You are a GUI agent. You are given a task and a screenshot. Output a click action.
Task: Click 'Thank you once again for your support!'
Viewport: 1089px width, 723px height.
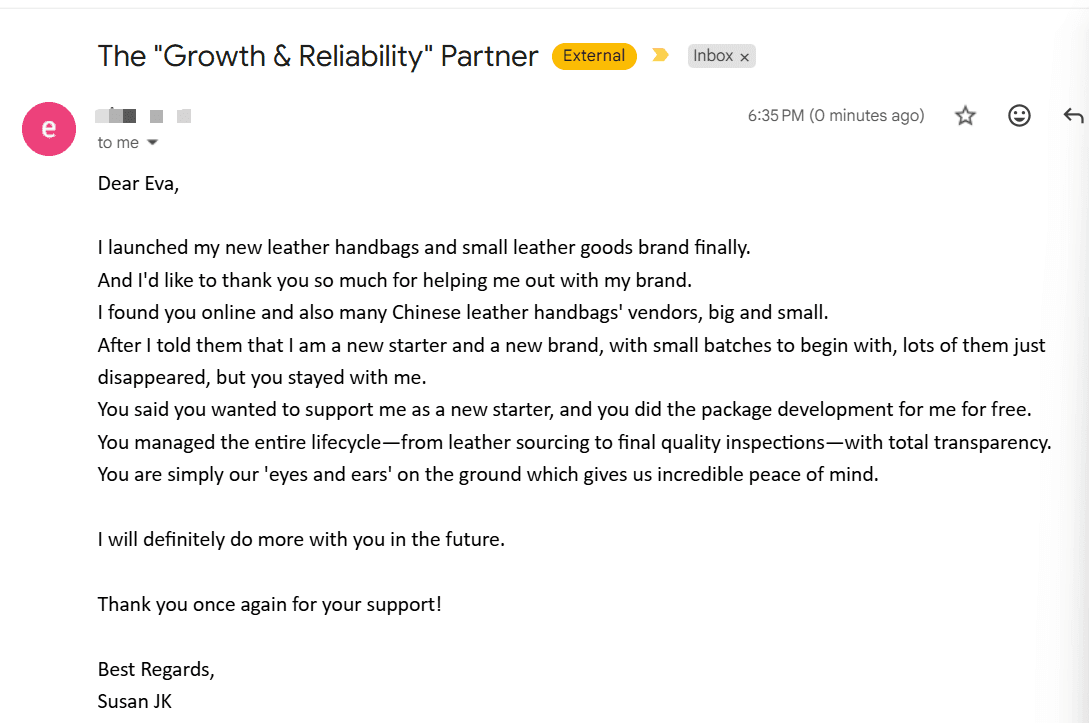pyautogui.click(x=269, y=604)
